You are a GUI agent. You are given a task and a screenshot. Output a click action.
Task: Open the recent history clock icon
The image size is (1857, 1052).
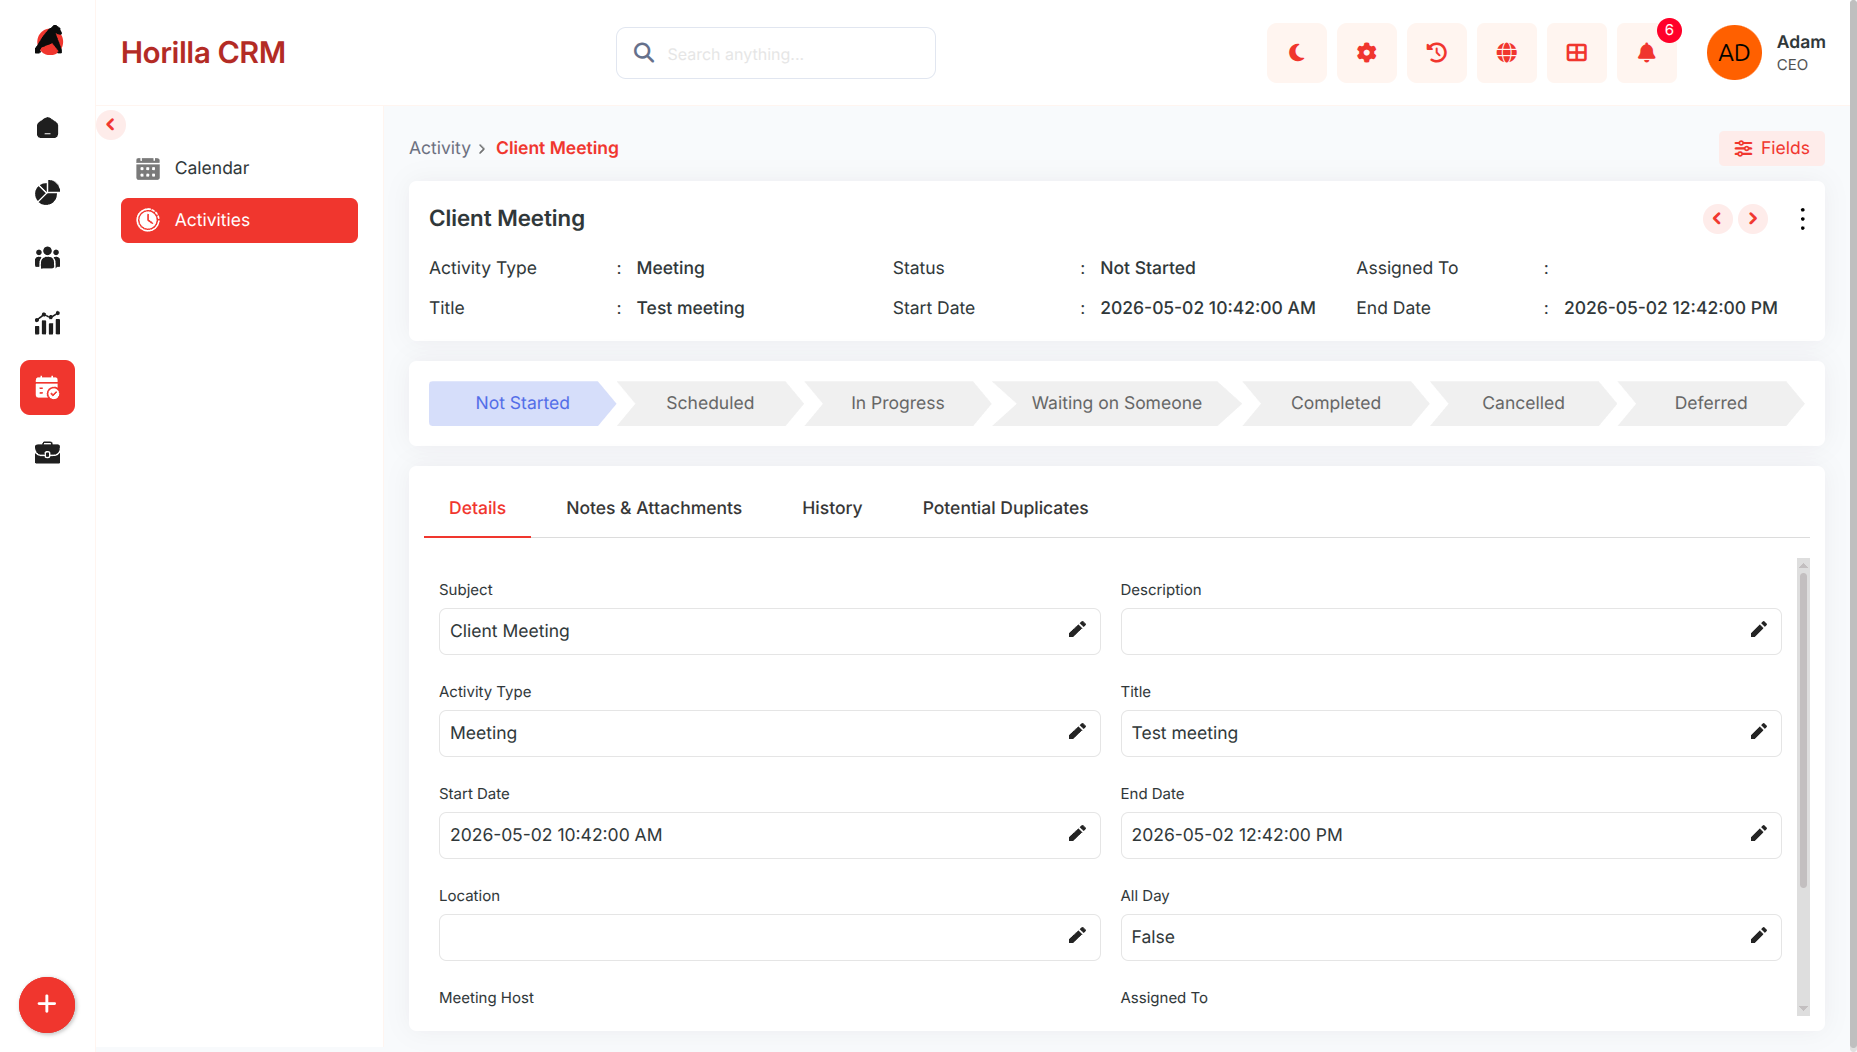pos(1436,53)
